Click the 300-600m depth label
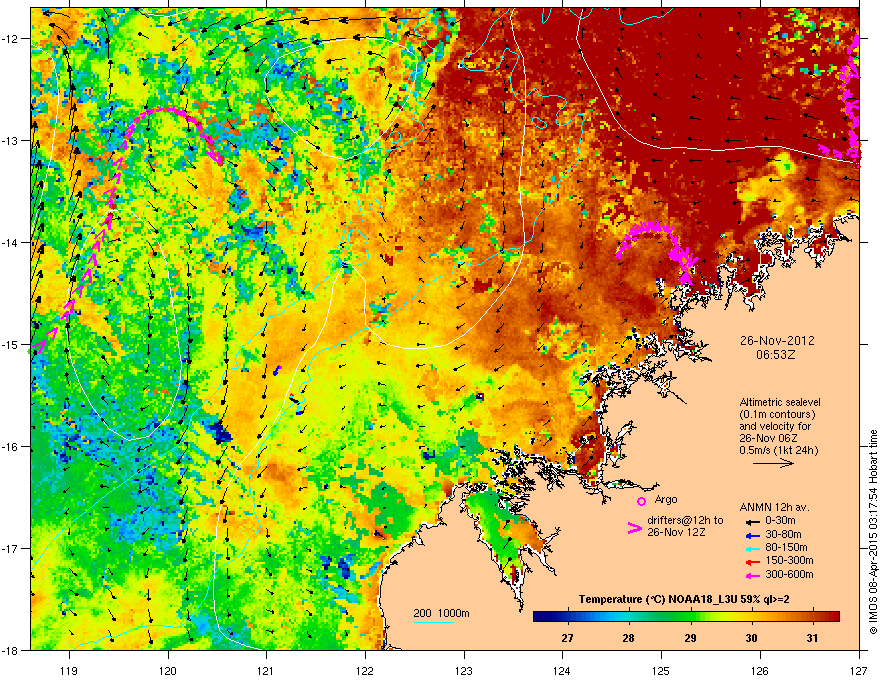 pyautogui.click(x=789, y=575)
